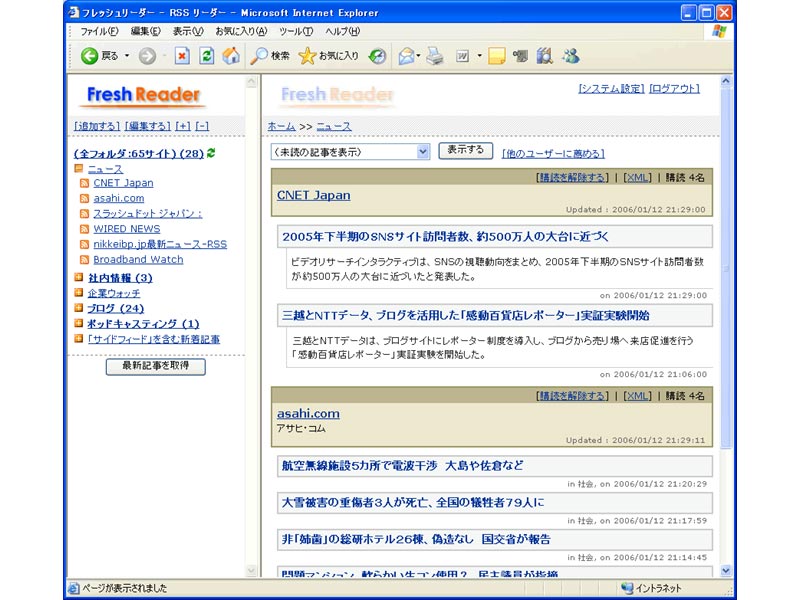
Task: Click 購読を解除する in the CNET Japan header
Action: tap(572, 178)
